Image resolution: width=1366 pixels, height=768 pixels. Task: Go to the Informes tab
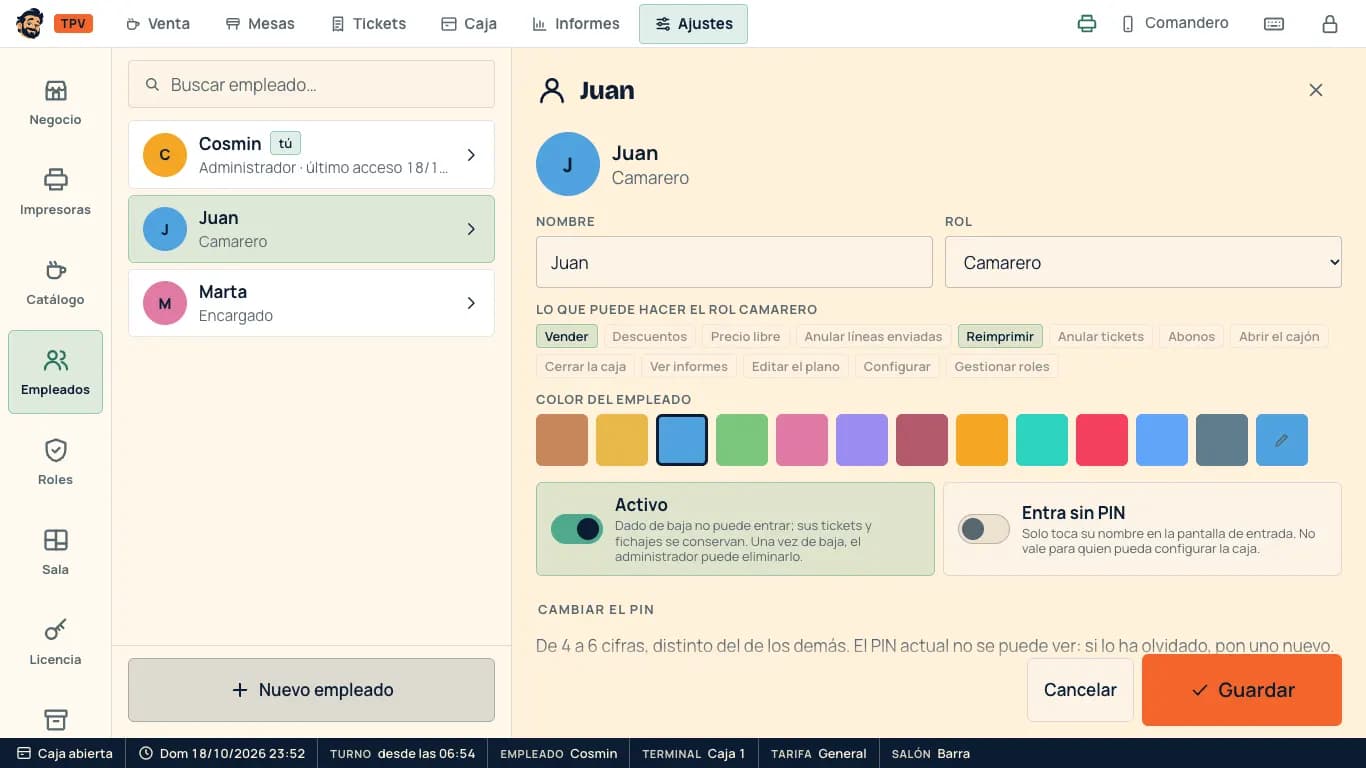pyautogui.click(x=576, y=24)
